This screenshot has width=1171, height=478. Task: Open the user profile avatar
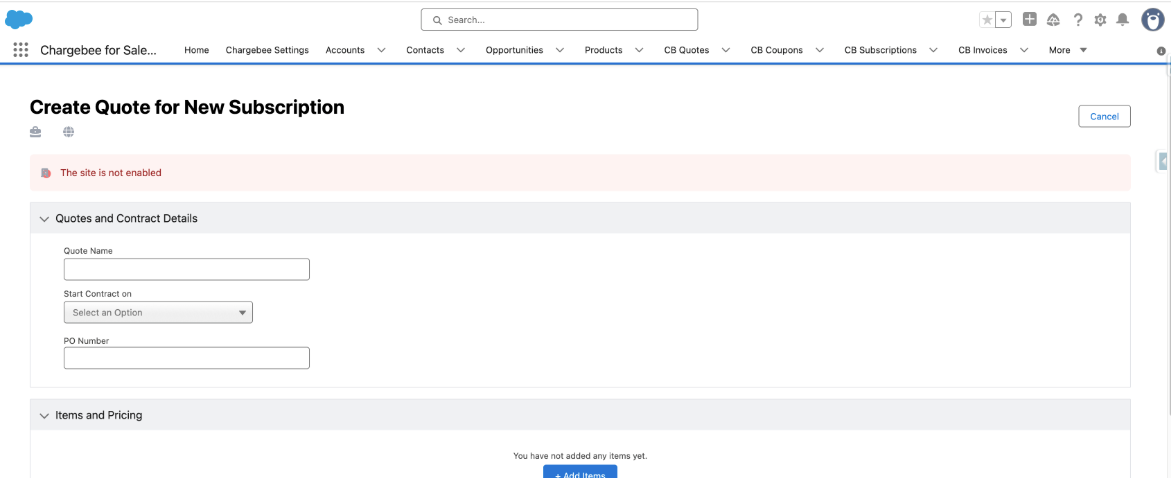point(1152,20)
